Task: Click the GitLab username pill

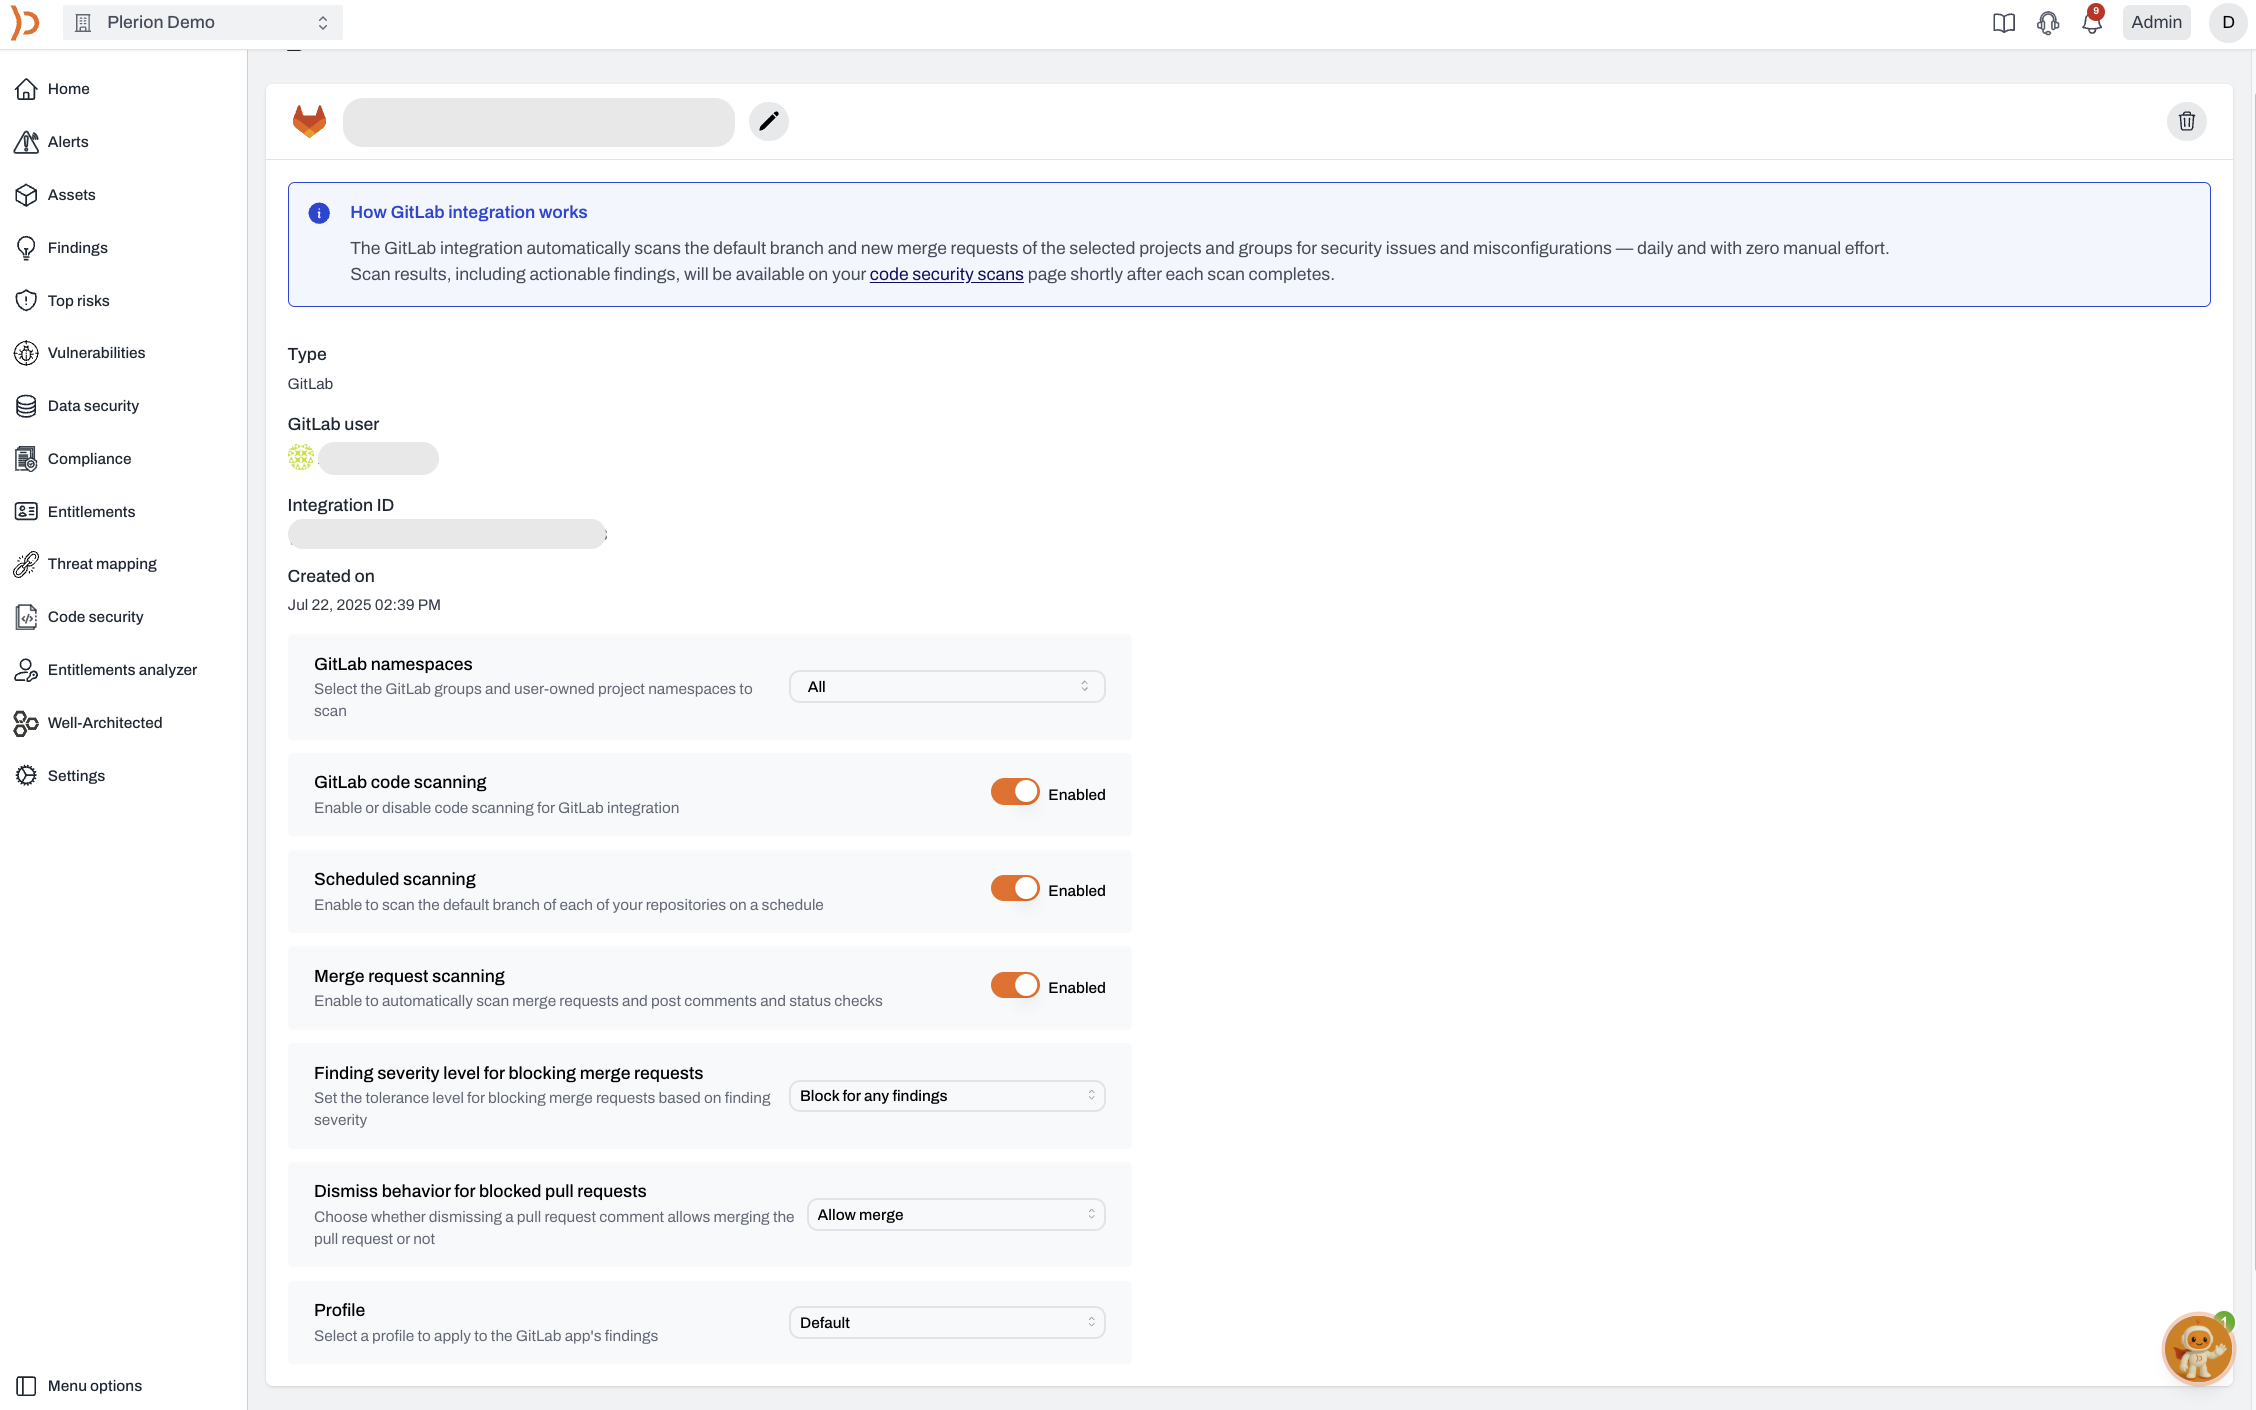Action: (x=378, y=458)
